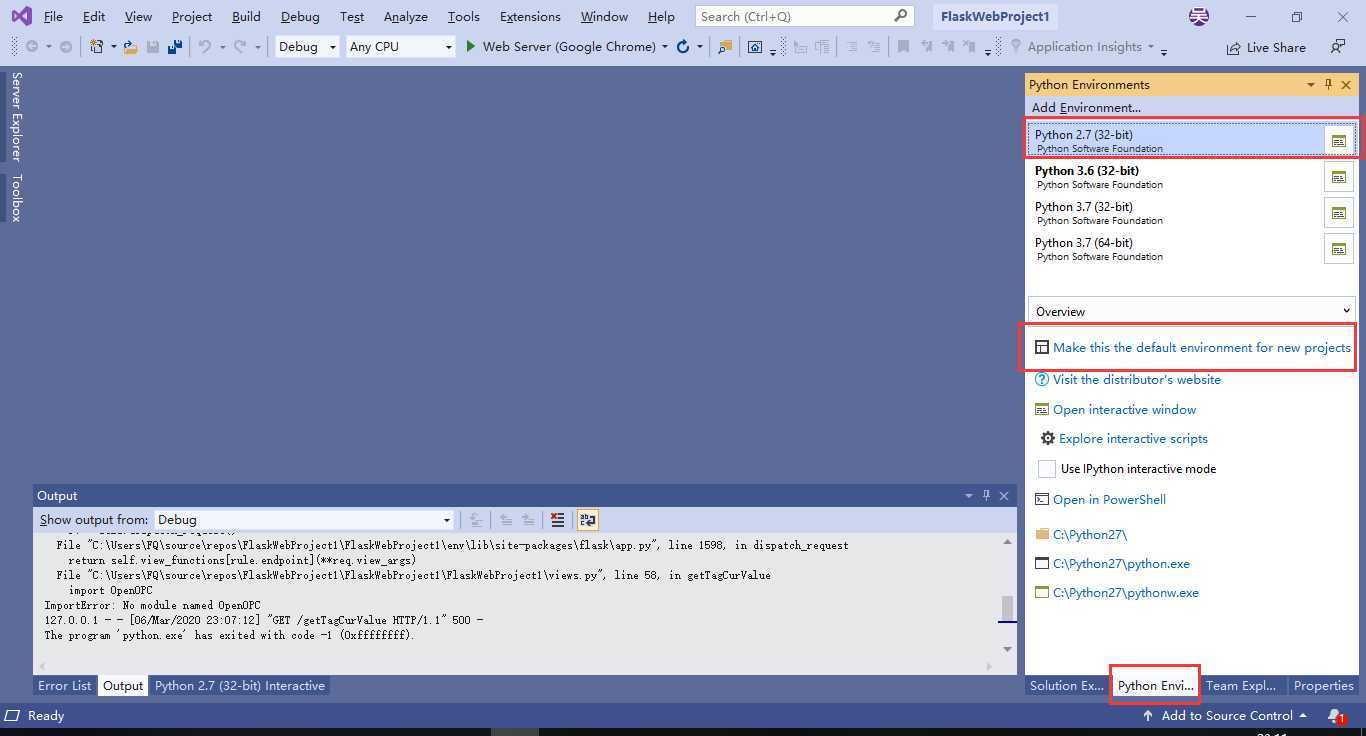
Task: Close the Output panel
Action: [x=1004, y=496]
